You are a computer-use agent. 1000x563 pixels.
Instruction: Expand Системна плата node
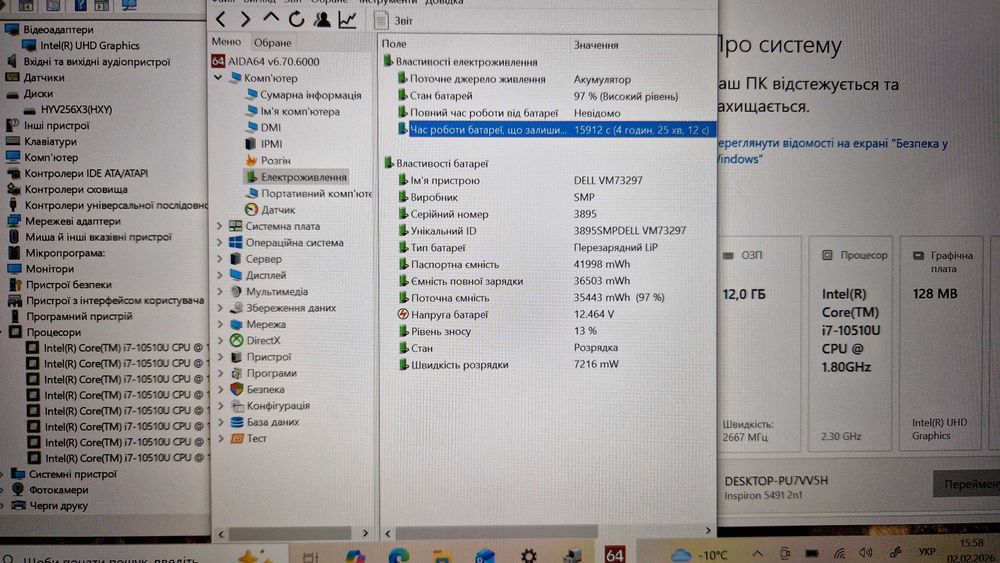point(219,226)
